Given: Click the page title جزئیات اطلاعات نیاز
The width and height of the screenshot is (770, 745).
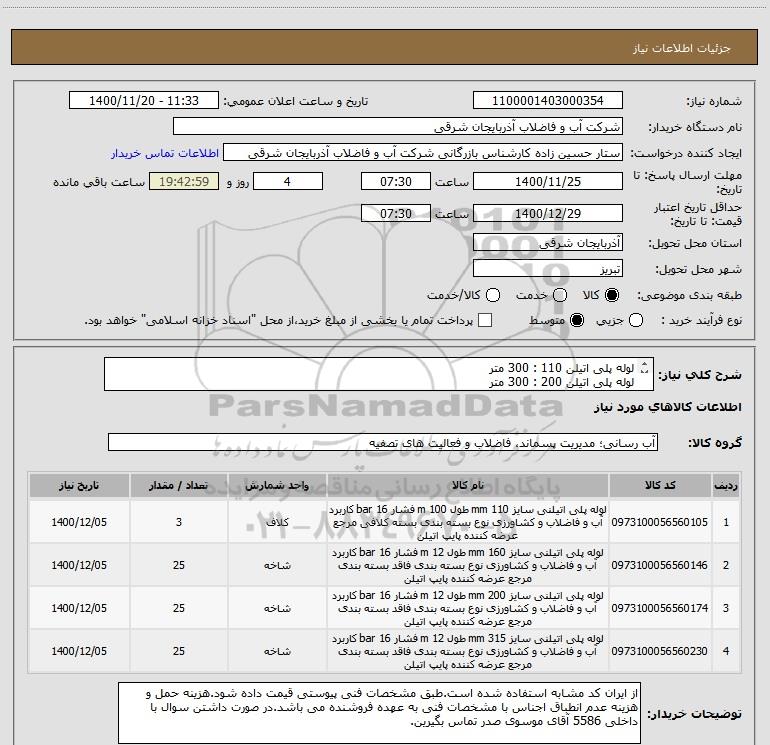Looking at the screenshot, I should (682, 48).
